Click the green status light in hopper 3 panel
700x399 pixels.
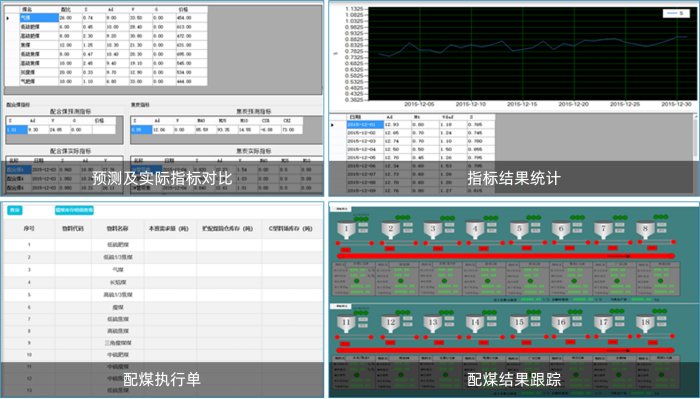(443, 281)
